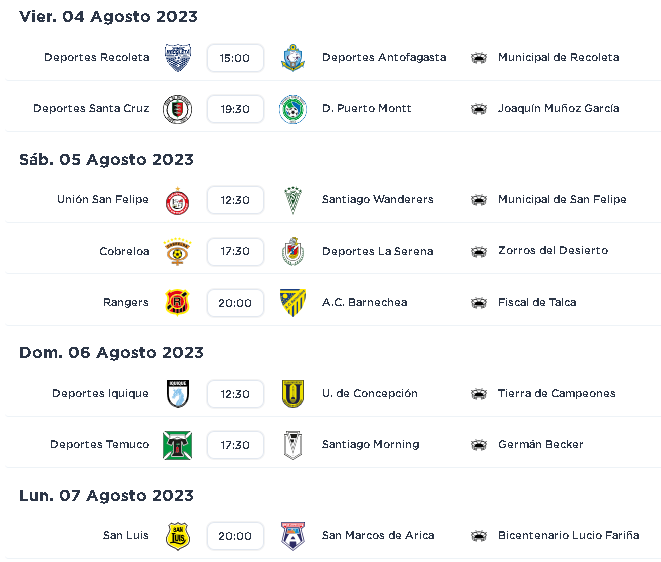Click the San Marcos de Arica crest

click(x=293, y=536)
